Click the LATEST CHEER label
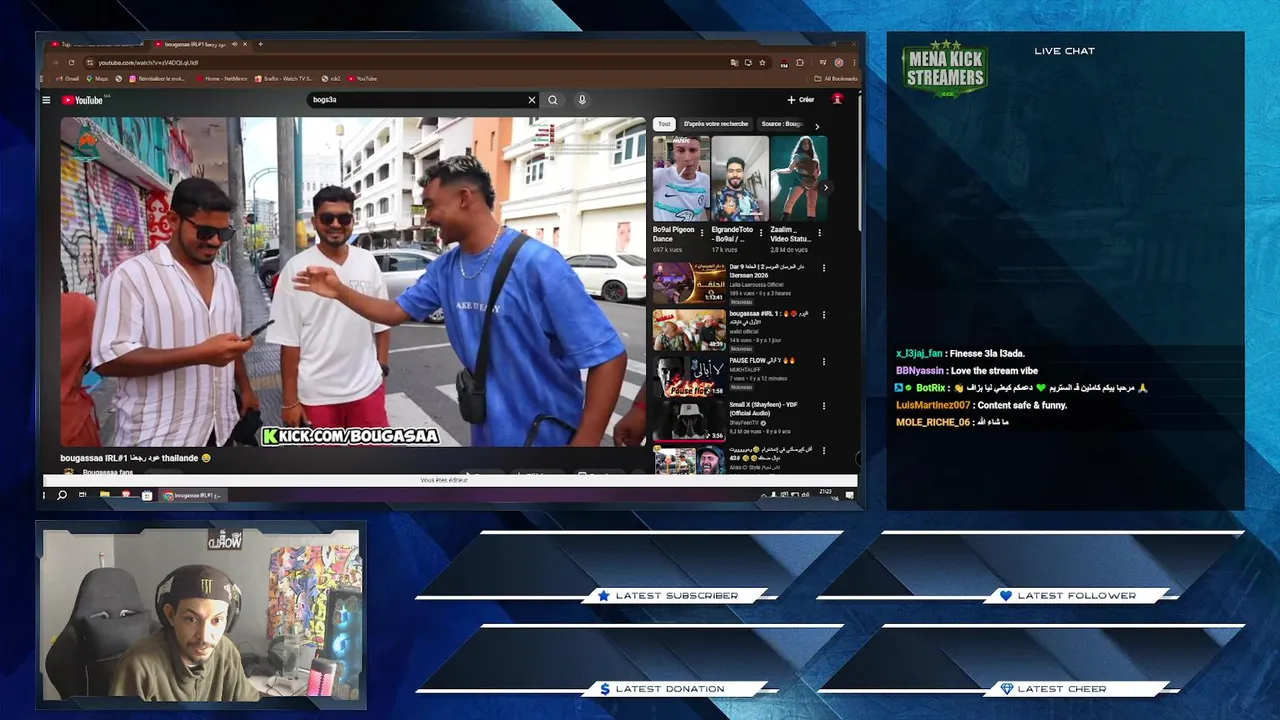The image size is (1280, 720). pyautogui.click(x=1062, y=689)
